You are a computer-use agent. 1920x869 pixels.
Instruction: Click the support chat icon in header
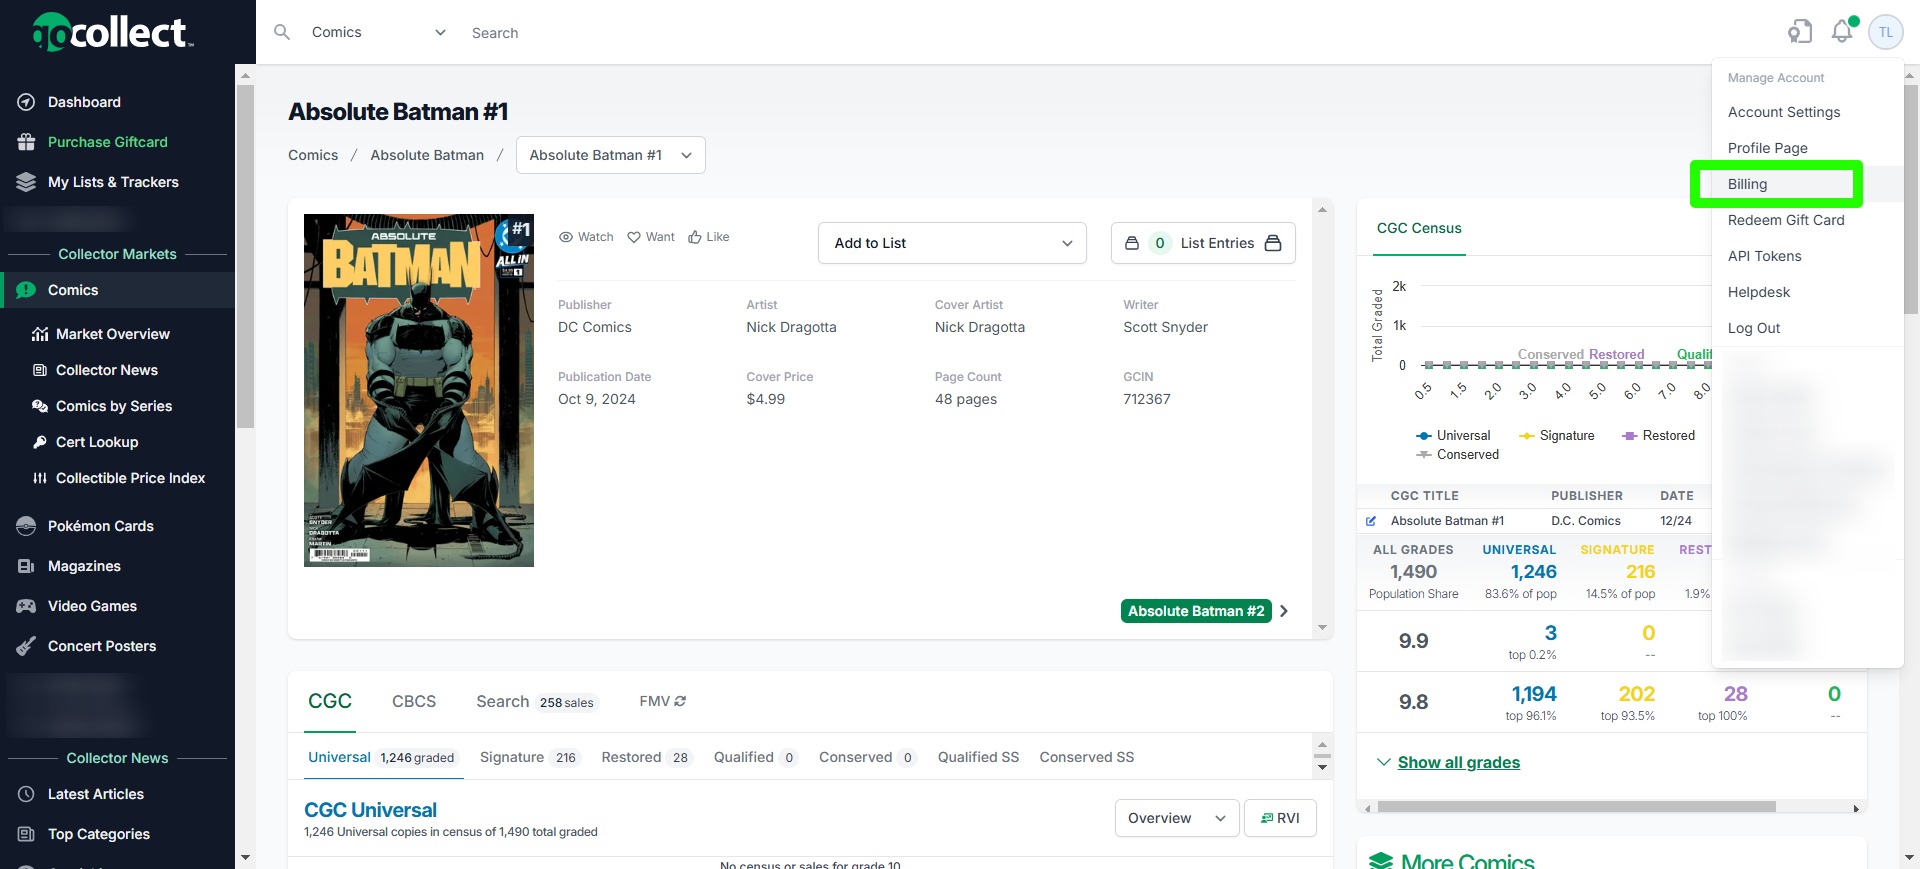tap(1800, 32)
